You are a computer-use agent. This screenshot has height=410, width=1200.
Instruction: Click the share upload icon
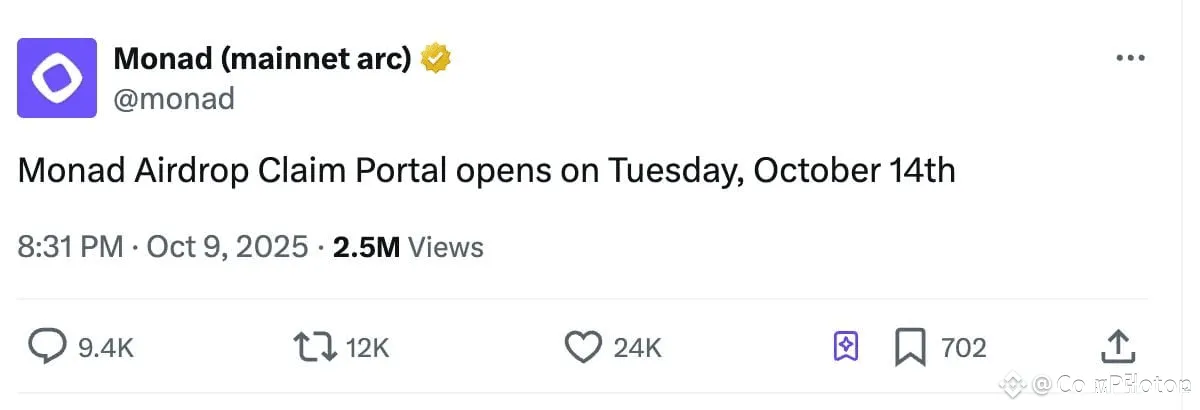coord(1117,347)
